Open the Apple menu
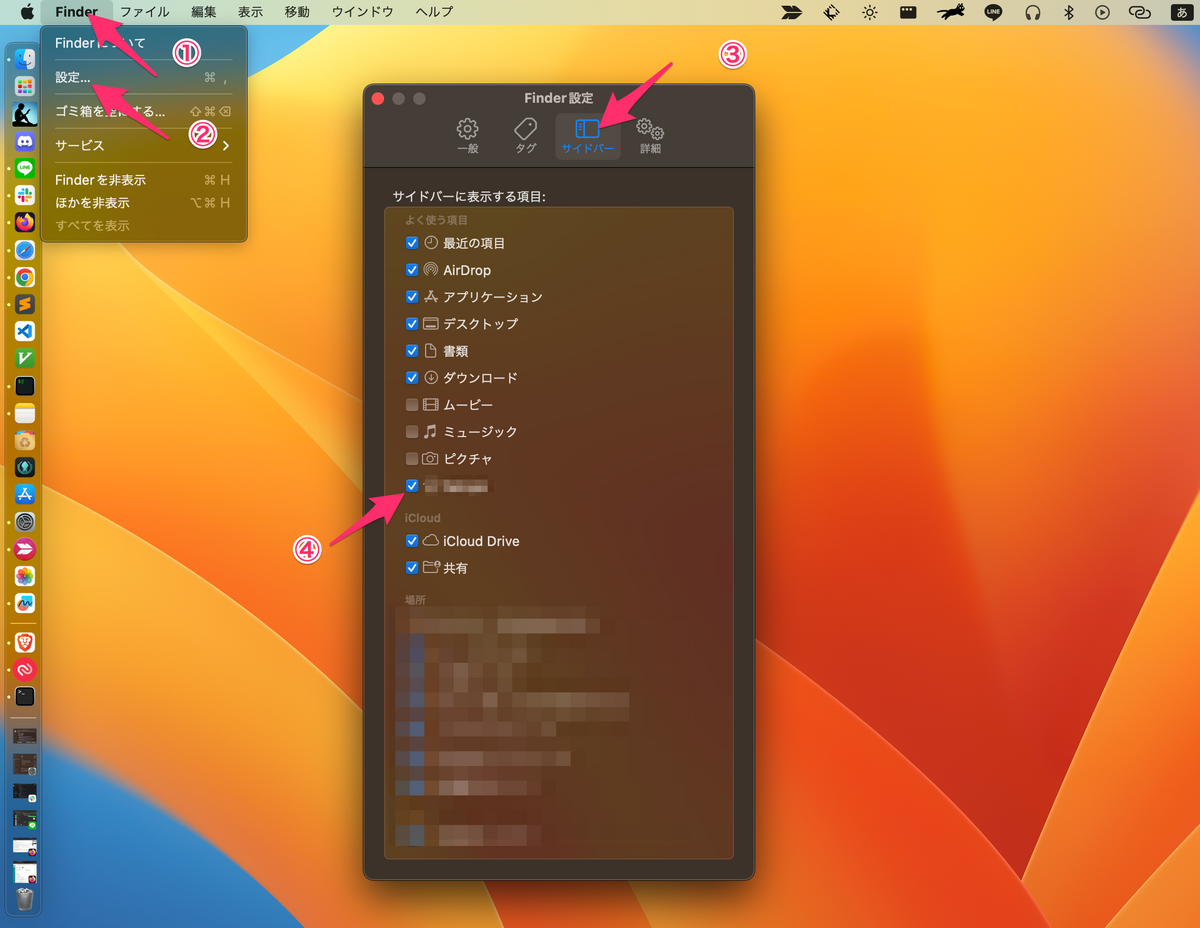 pyautogui.click(x=25, y=12)
